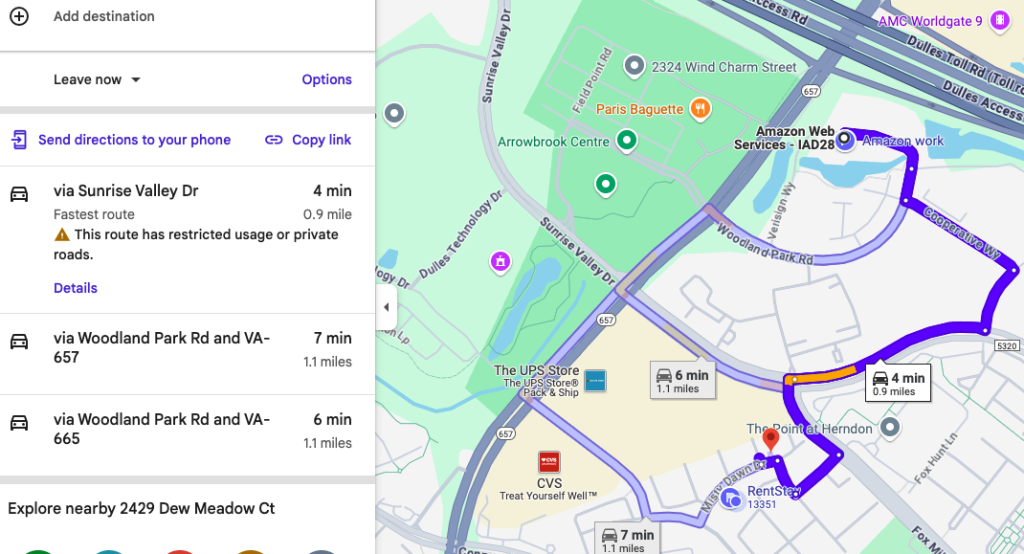Click Send directions to your phone
The image size is (1024, 554).
point(121,140)
